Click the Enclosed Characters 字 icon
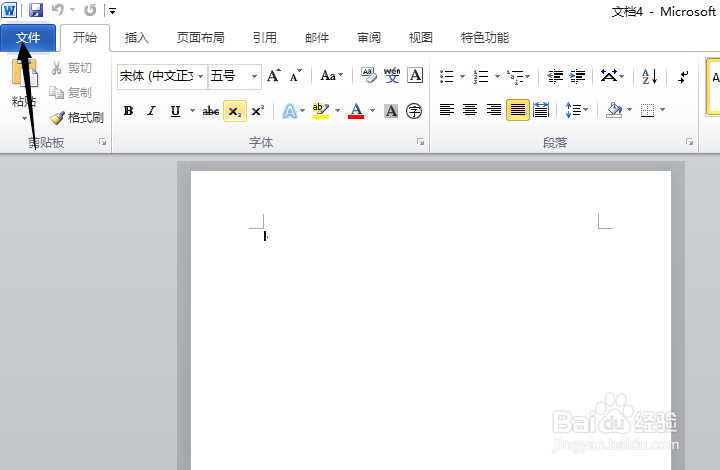 click(414, 111)
